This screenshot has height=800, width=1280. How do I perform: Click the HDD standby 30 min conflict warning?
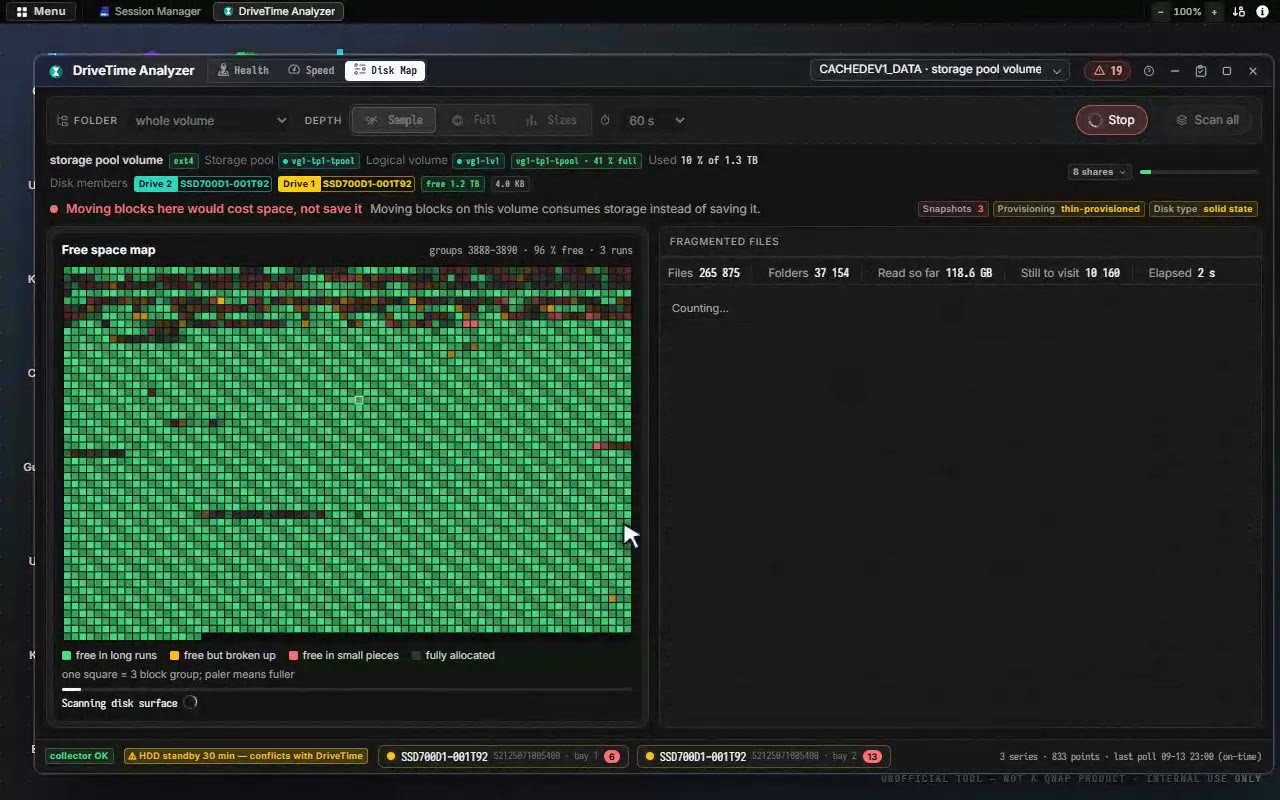pos(246,757)
